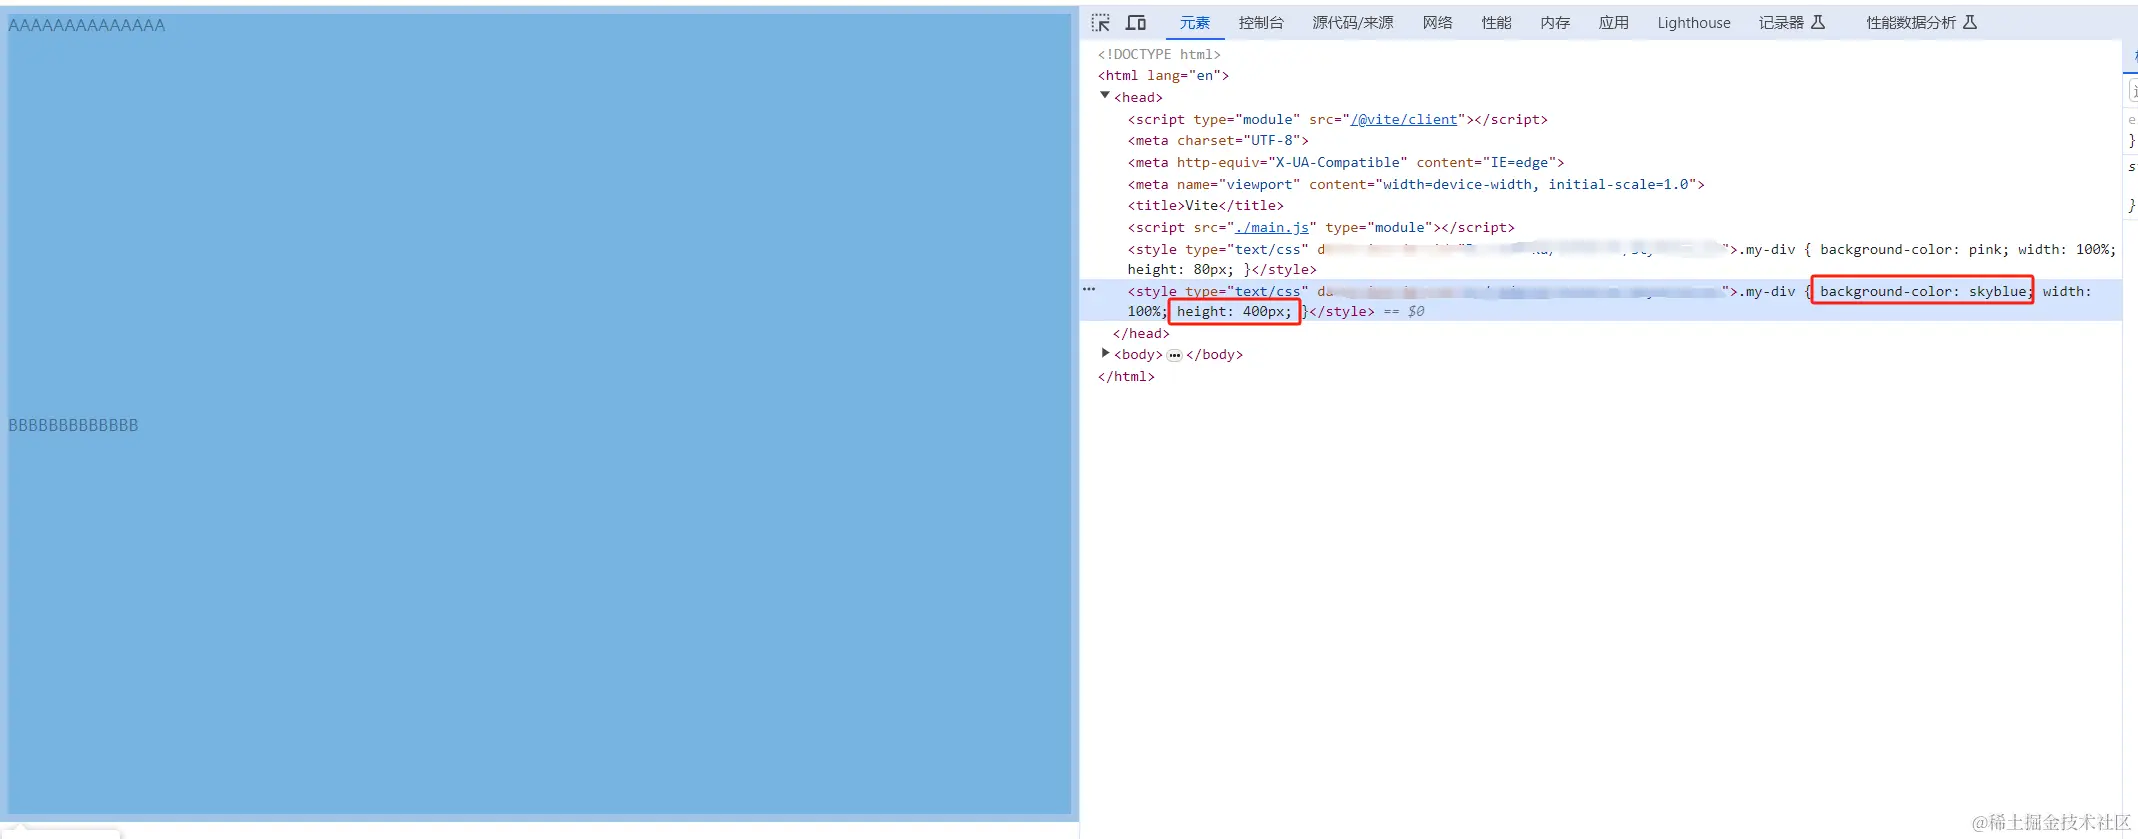Select the meta charset="UTF-8" node
The width and height of the screenshot is (2138, 839).
(x=1218, y=140)
